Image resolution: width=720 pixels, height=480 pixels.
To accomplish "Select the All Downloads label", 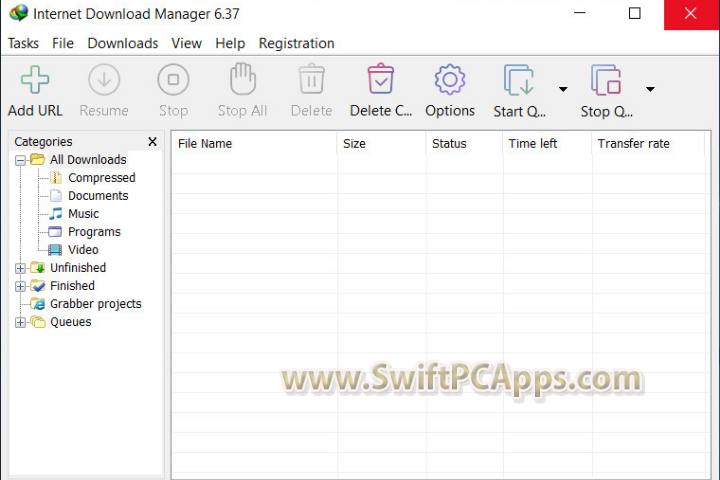I will [x=88, y=160].
